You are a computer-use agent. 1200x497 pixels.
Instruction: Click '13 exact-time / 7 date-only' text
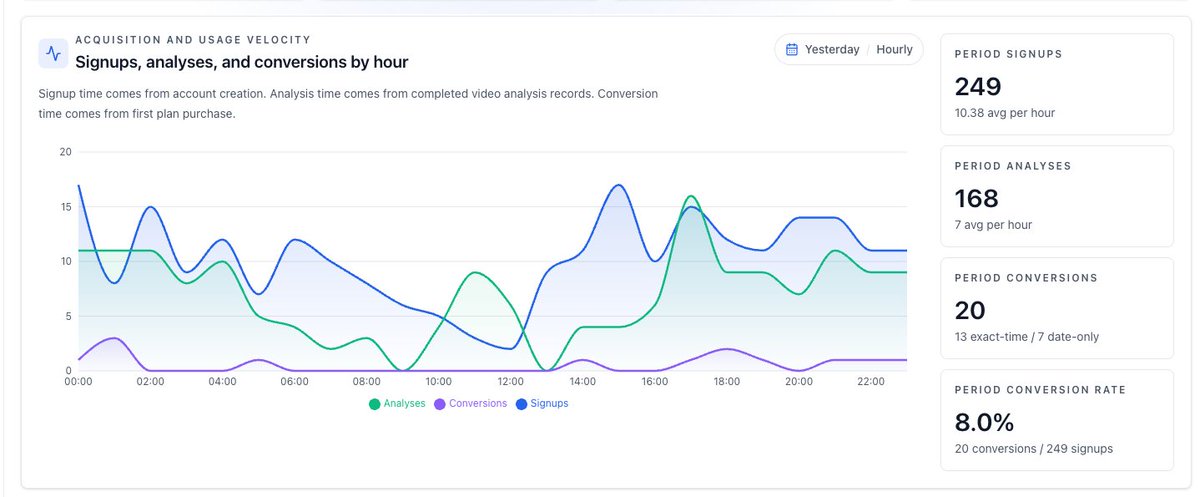[1027, 337]
